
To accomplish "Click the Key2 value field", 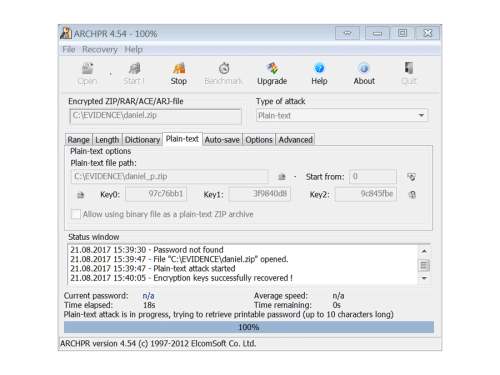I will point(366,194).
